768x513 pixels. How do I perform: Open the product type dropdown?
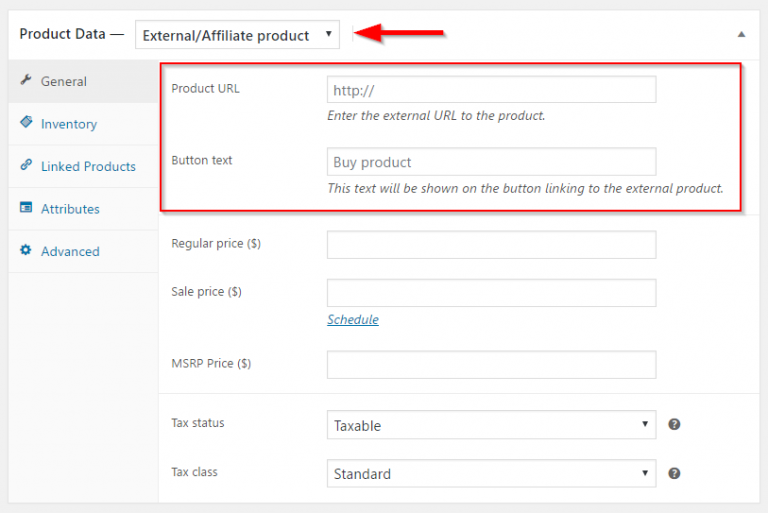(237, 35)
